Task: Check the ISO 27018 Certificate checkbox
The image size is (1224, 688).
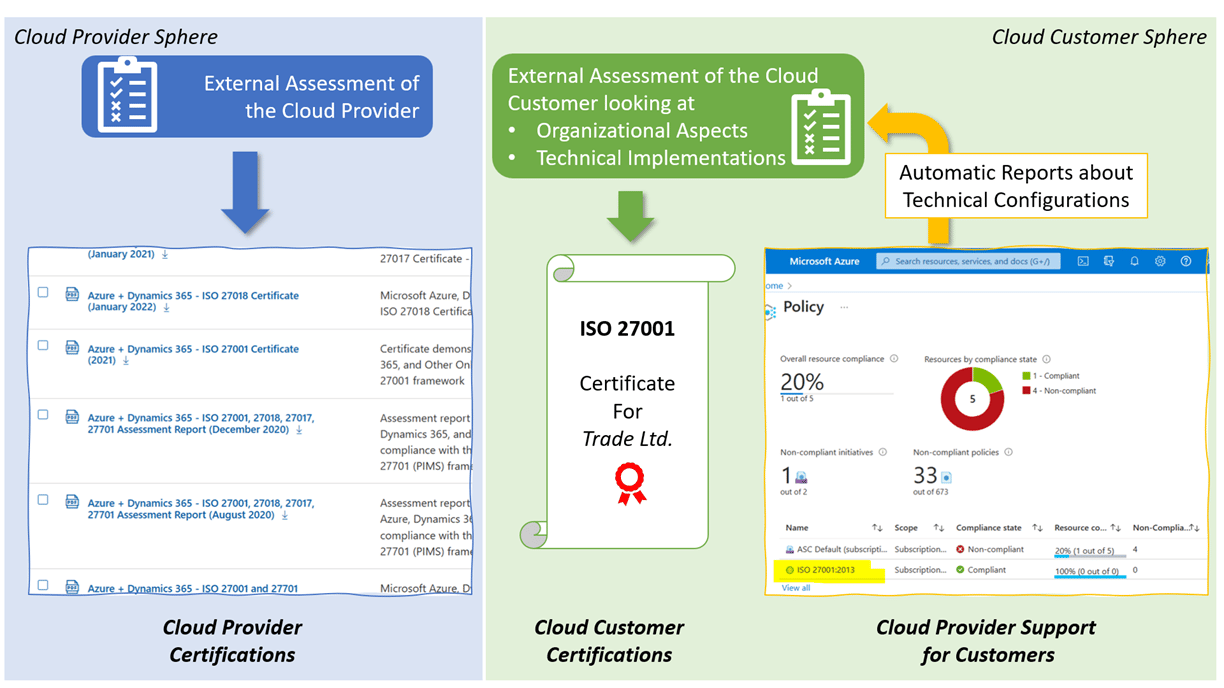Action: 43,293
